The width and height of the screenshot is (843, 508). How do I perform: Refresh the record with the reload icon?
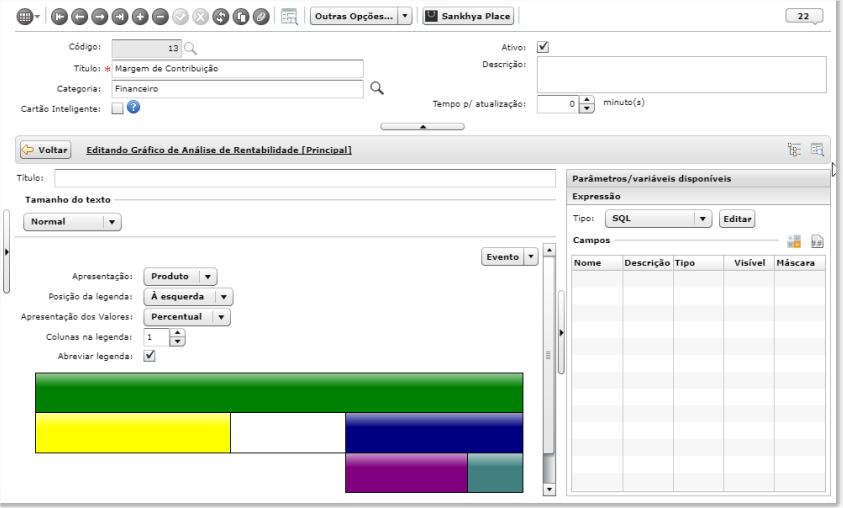(x=220, y=17)
